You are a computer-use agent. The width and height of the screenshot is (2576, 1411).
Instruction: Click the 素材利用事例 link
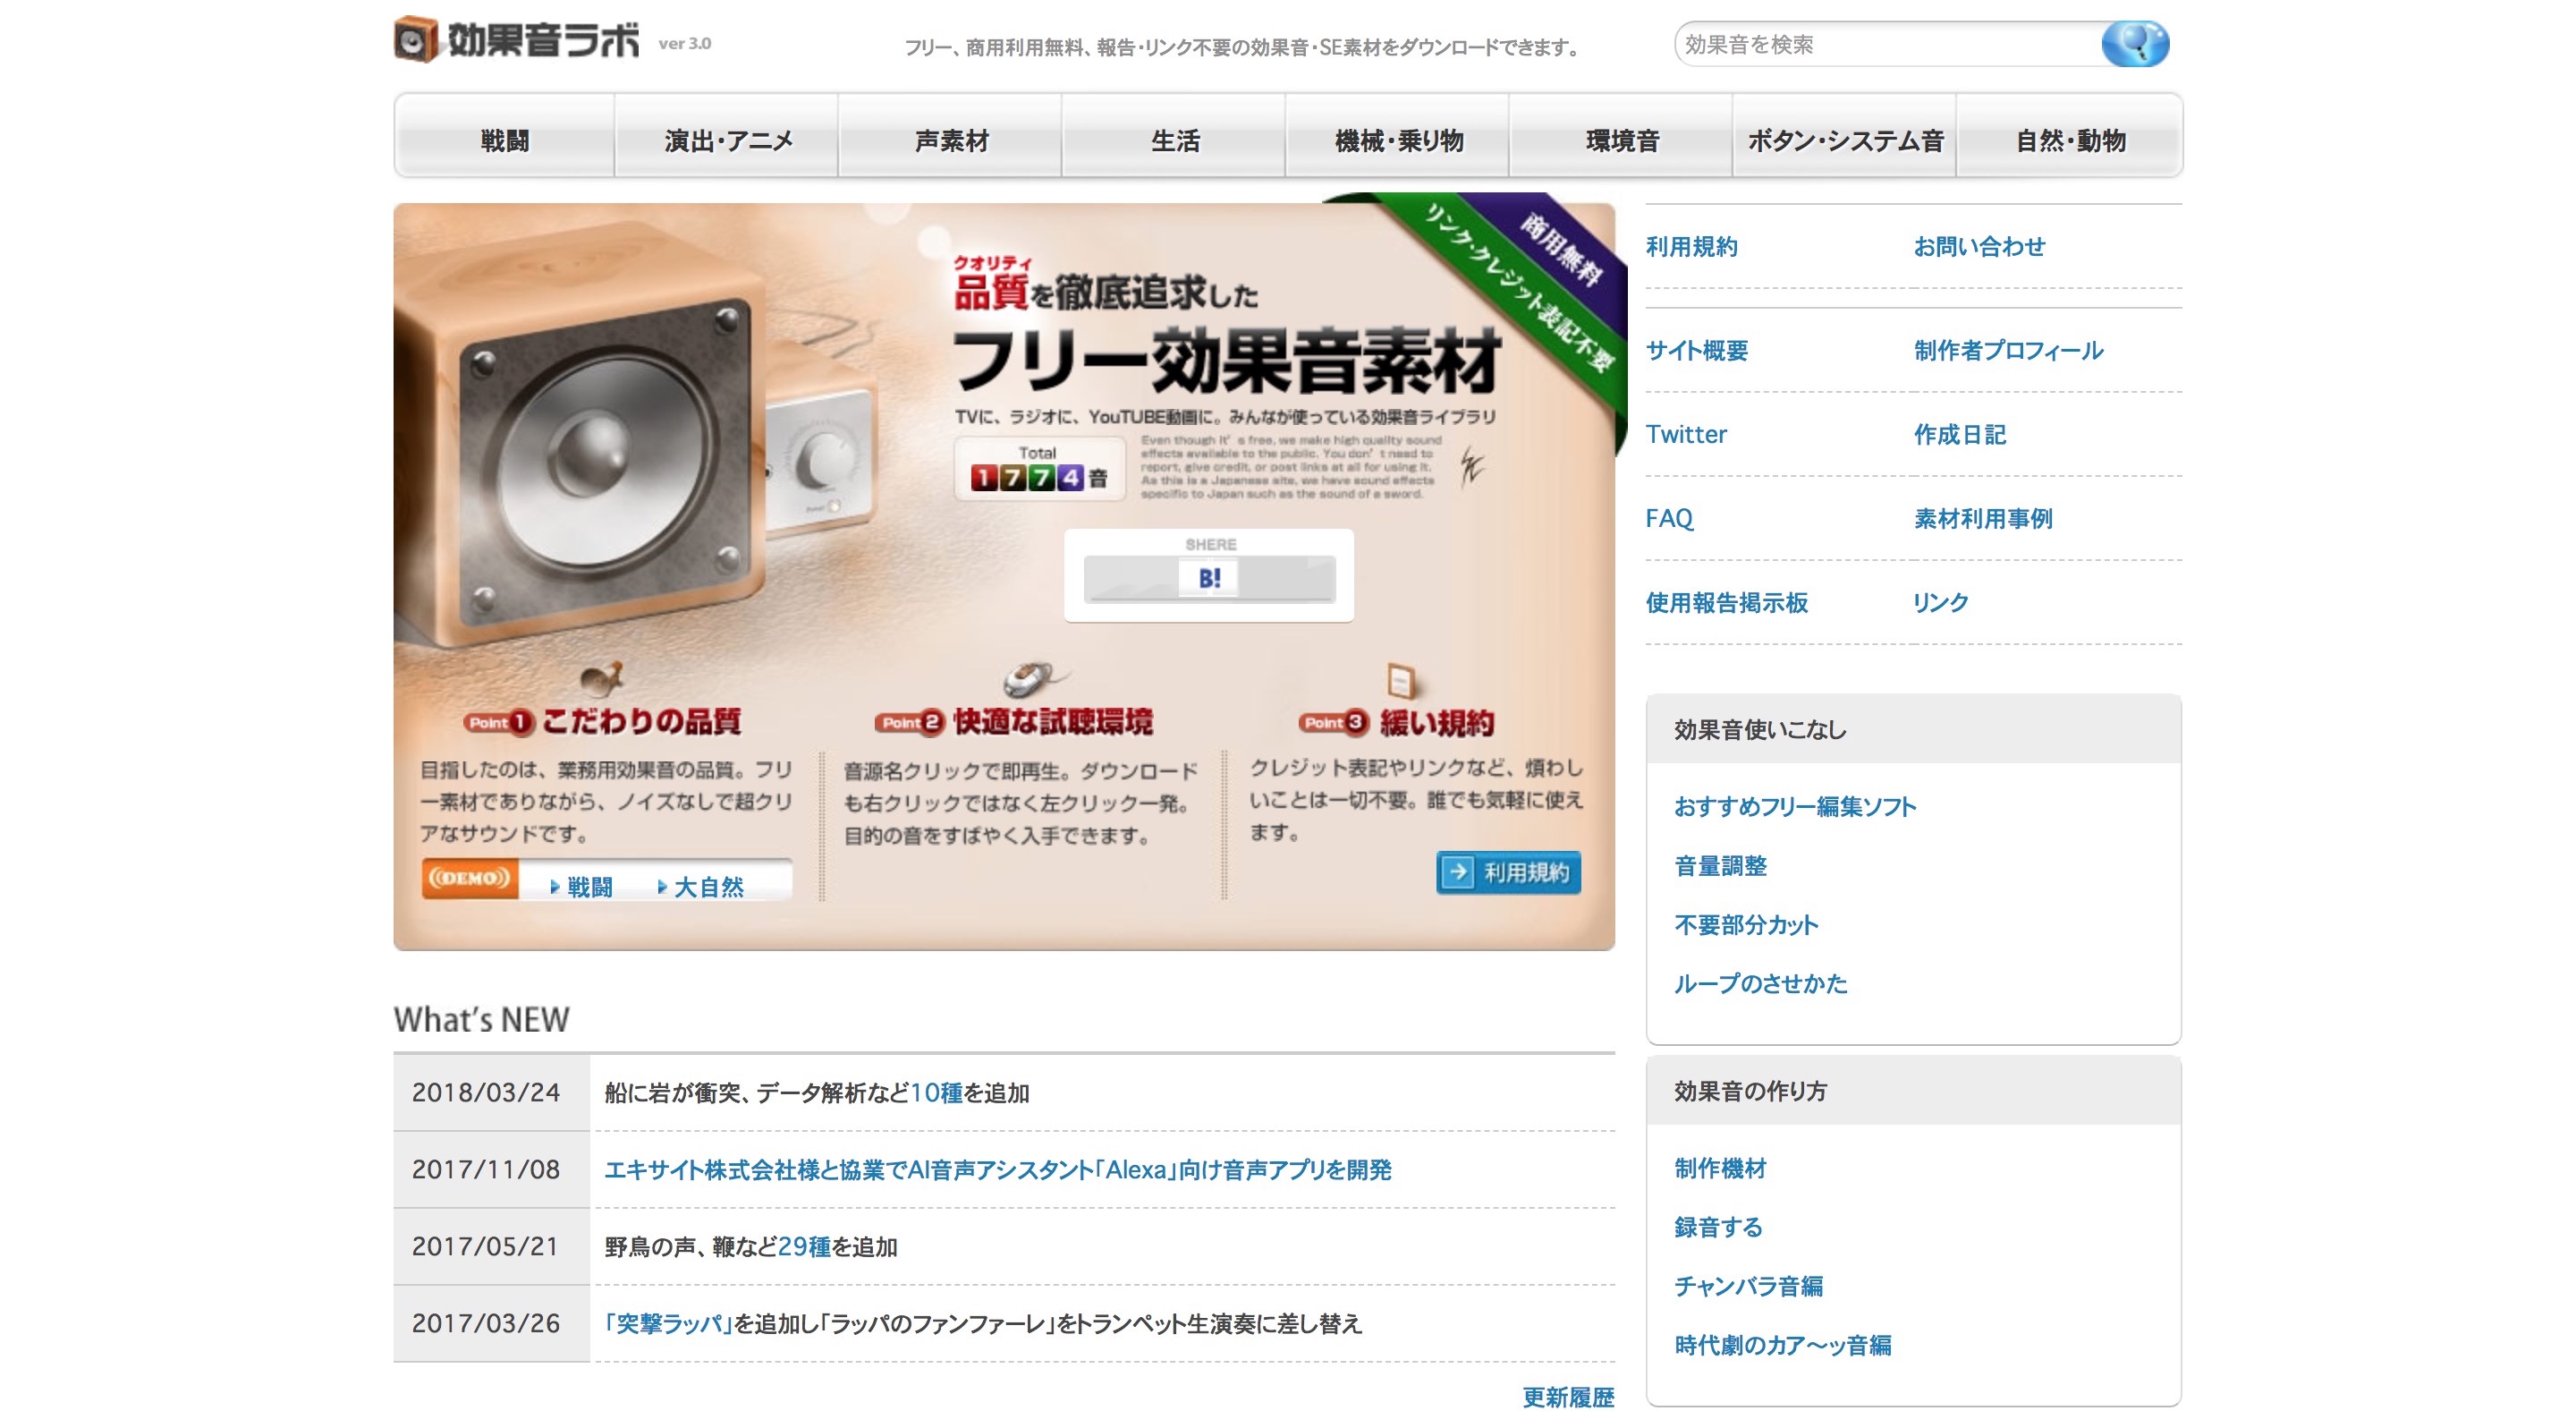[1982, 518]
